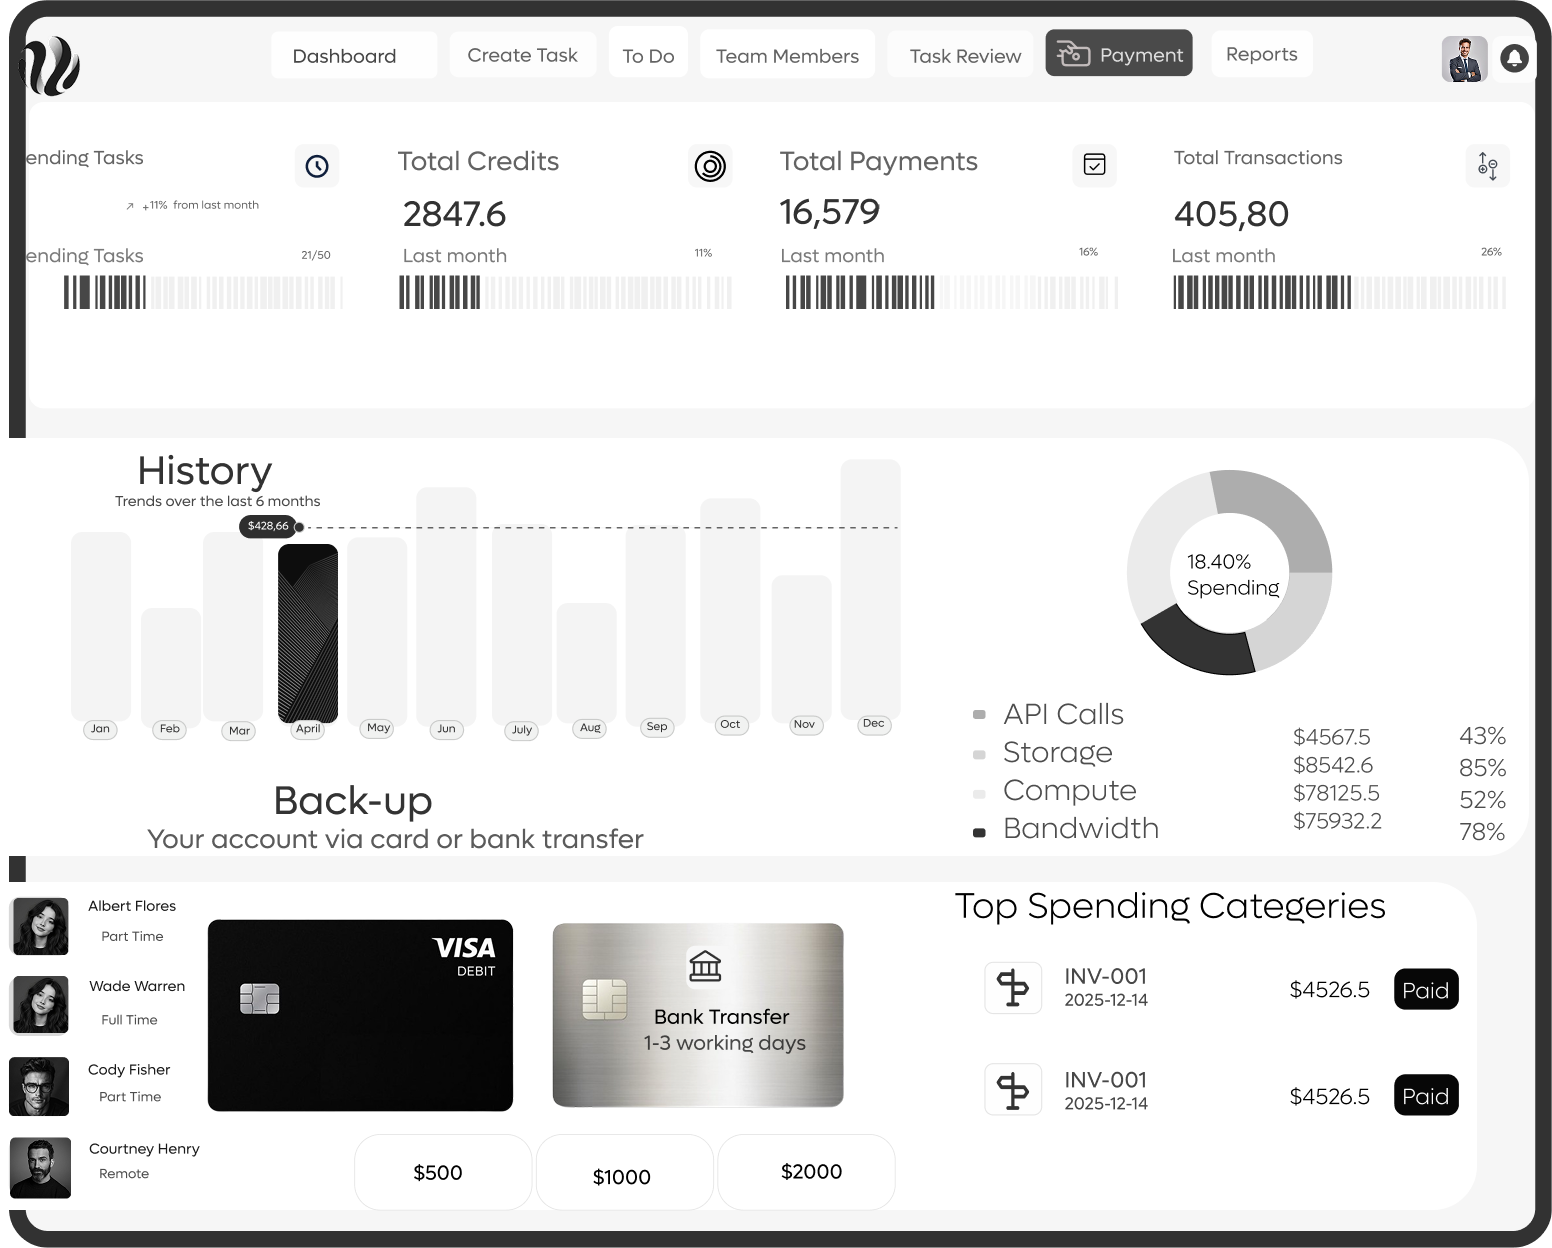
Task: Click the Total Payments calendar-check icon
Action: point(1094,166)
